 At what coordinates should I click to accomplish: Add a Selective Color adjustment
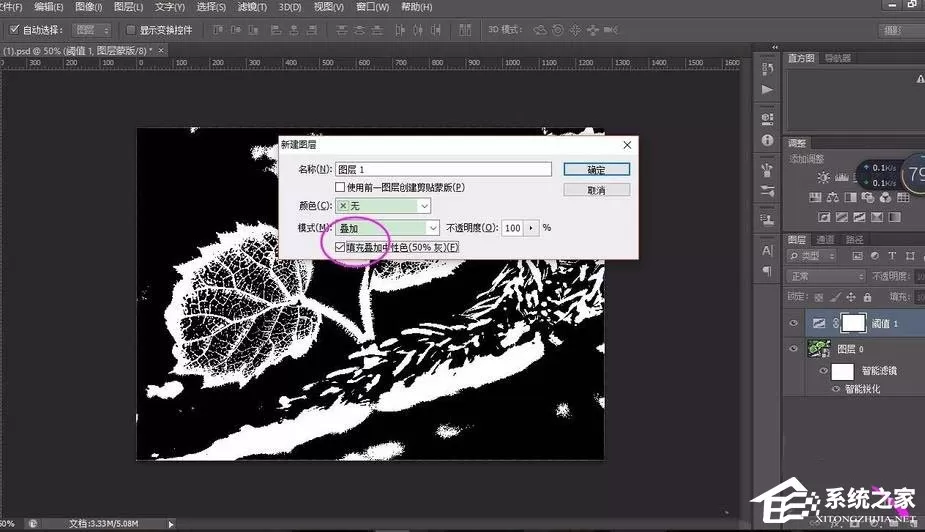click(877, 217)
